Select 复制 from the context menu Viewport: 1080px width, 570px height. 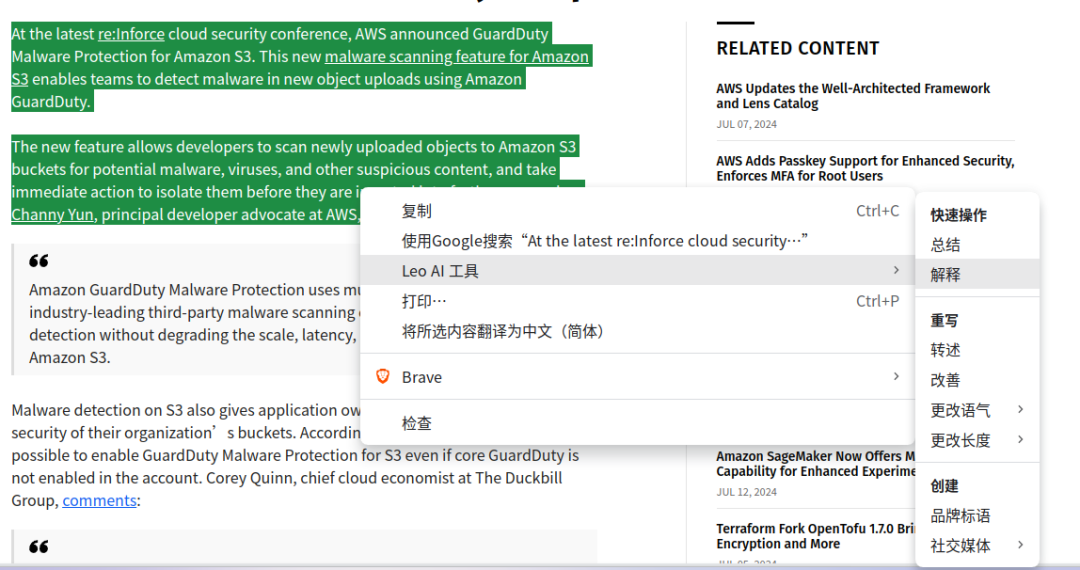(417, 211)
